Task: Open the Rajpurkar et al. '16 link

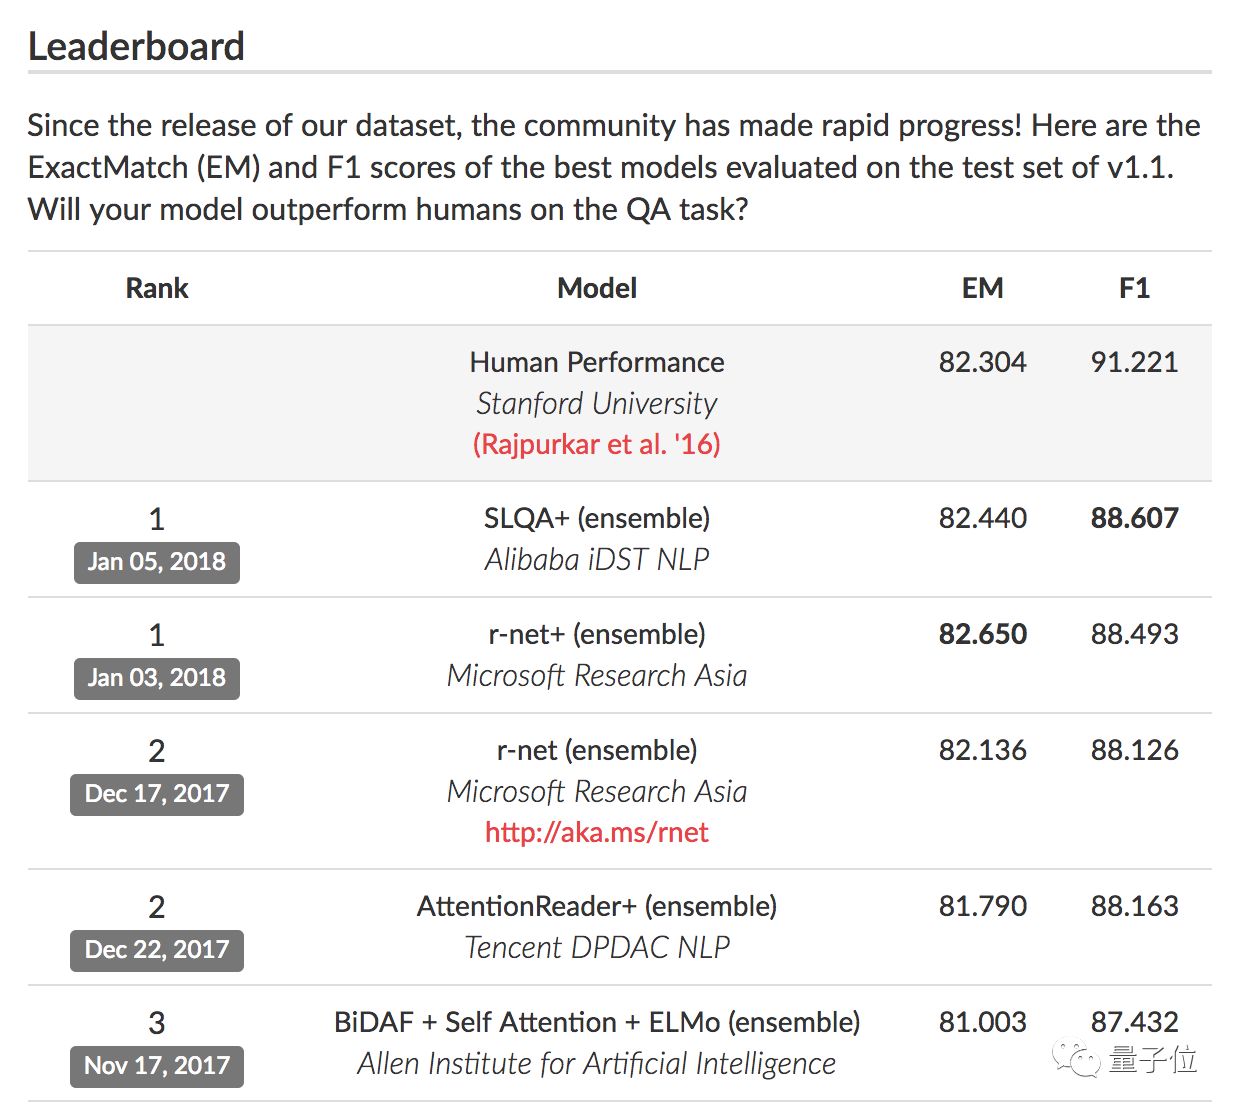Action: 596,444
